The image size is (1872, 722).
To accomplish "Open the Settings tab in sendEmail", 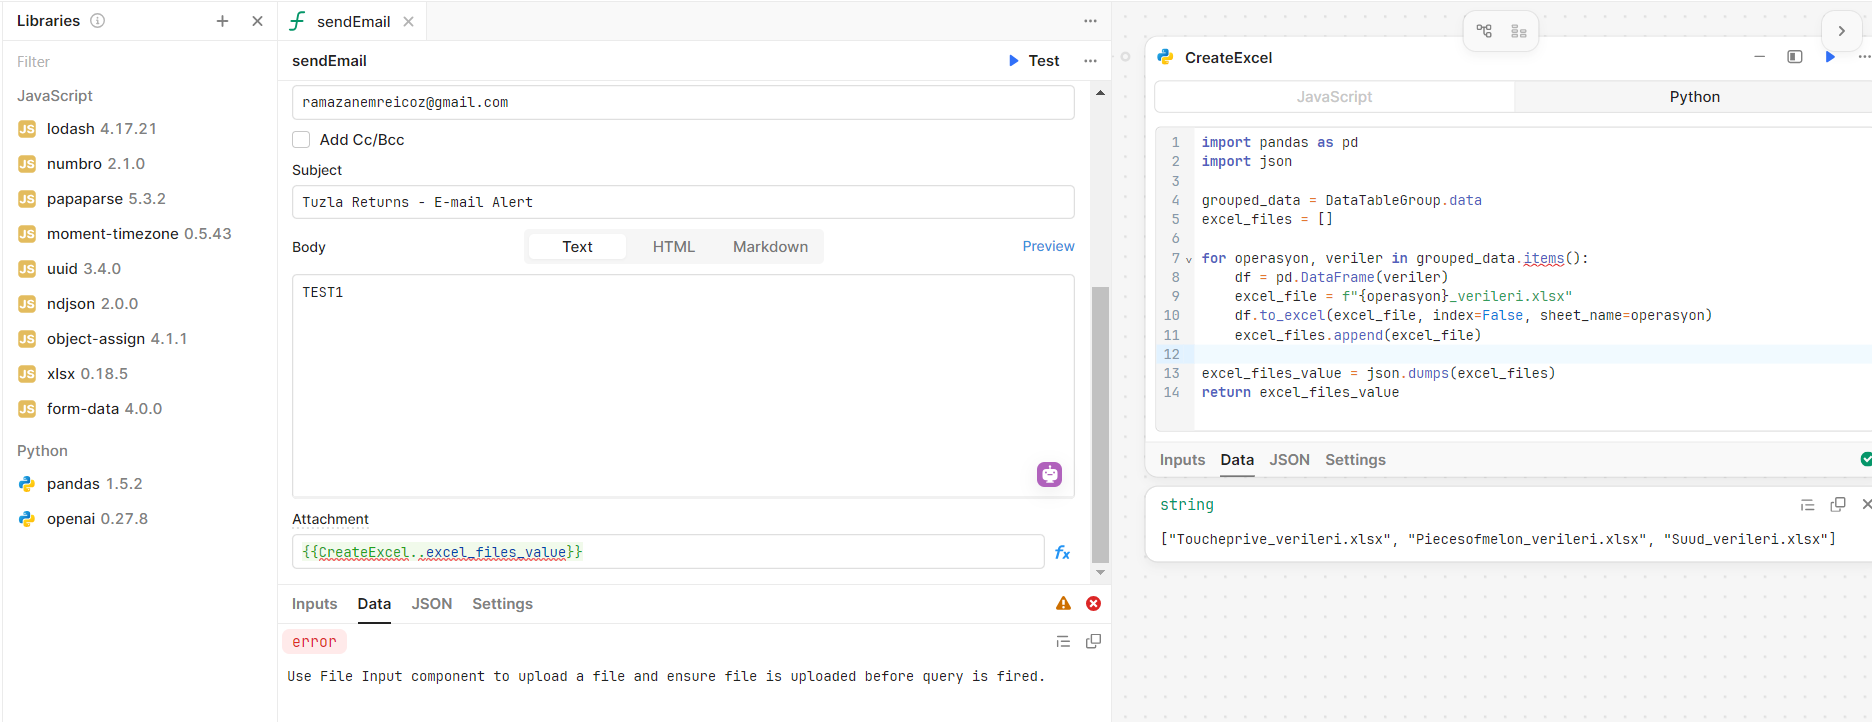I will coord(502,604).
